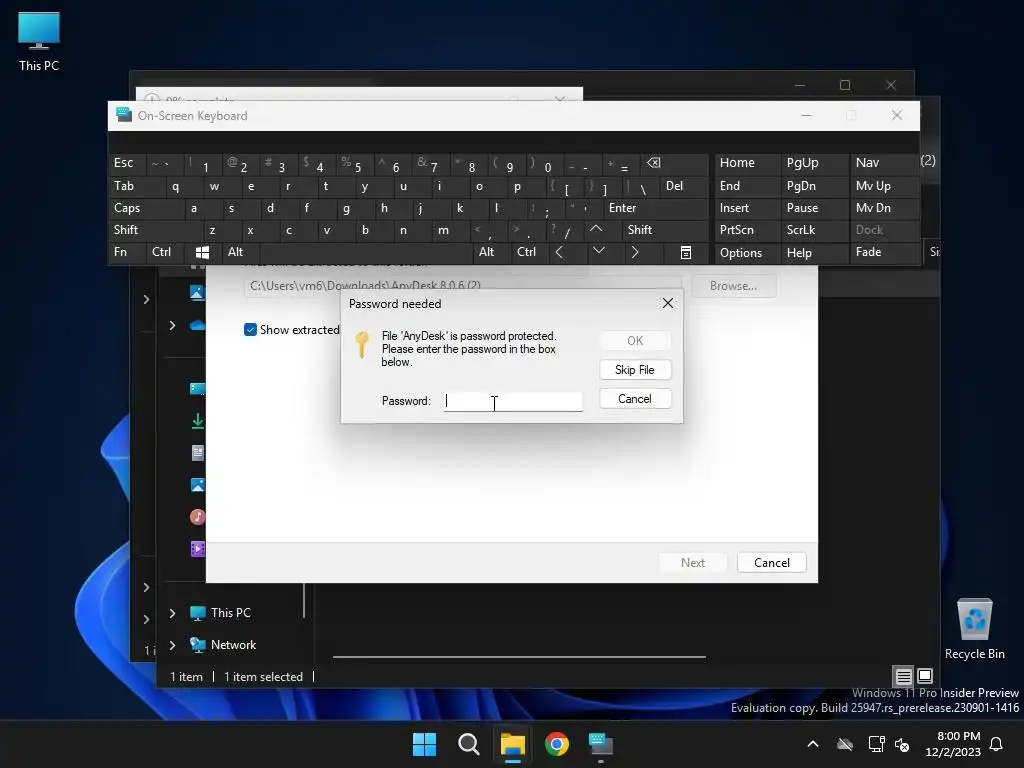1024x768 pixels.
Task: Open Downloads folder icon in sidebar
Action: [197, 421]
